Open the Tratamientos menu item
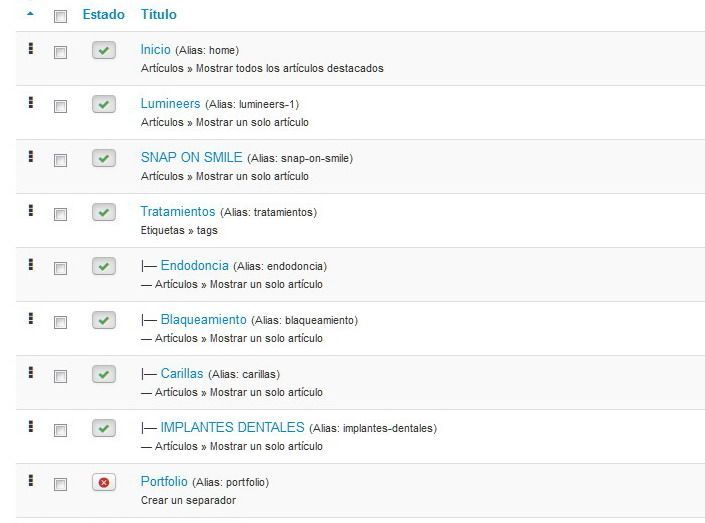Viewport: 705px width, 523px height. coord(178,211)
